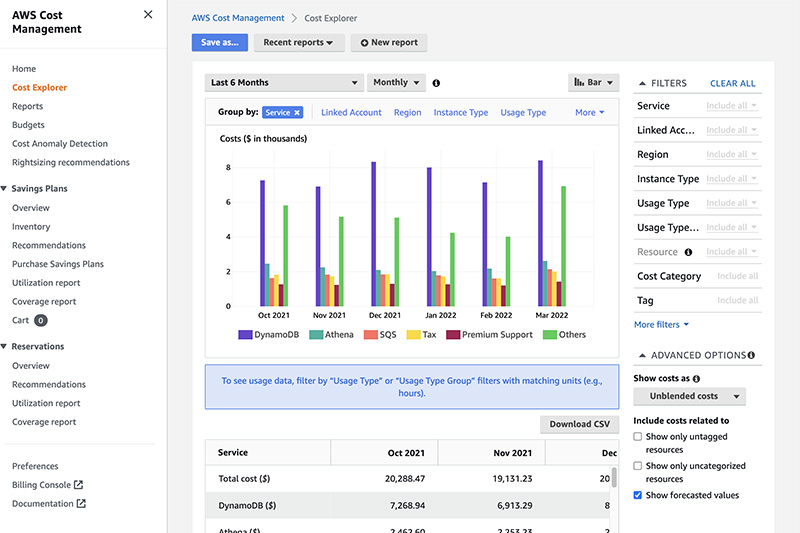This screenshot has height=533, width=800.
Task: Expand the More group-by options
Action: 589,113
